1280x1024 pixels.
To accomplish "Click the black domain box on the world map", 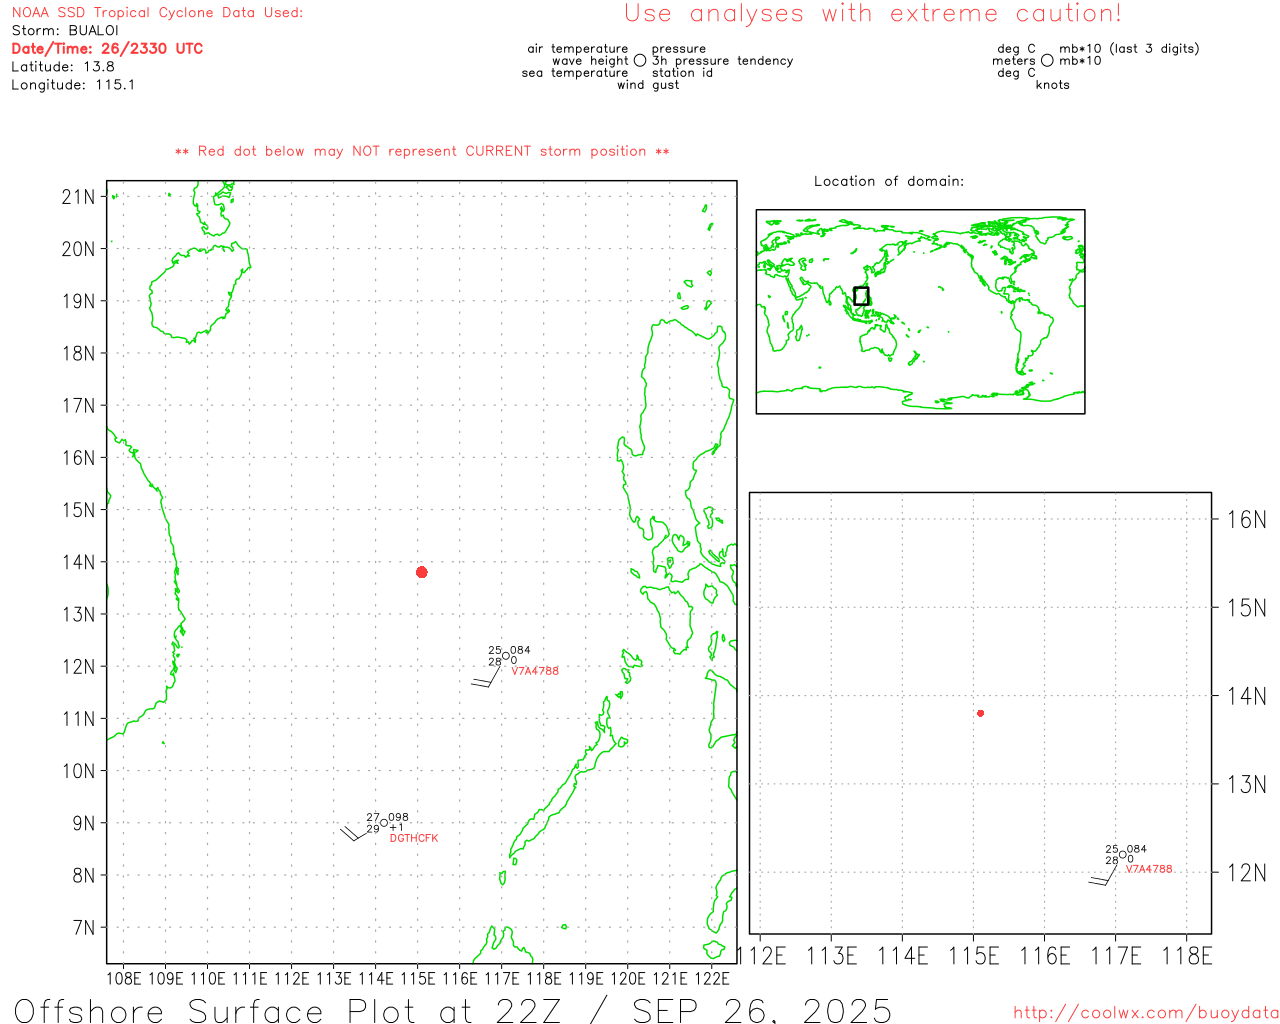I will (x=861, y=296).
